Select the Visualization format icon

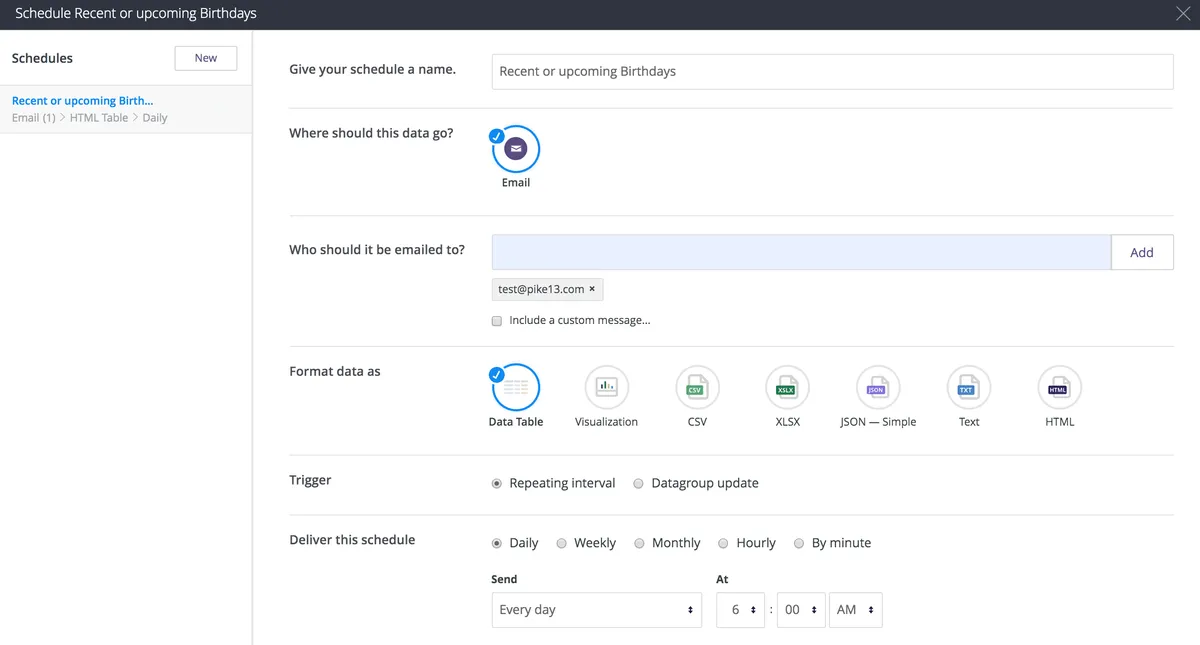point(606,388)
